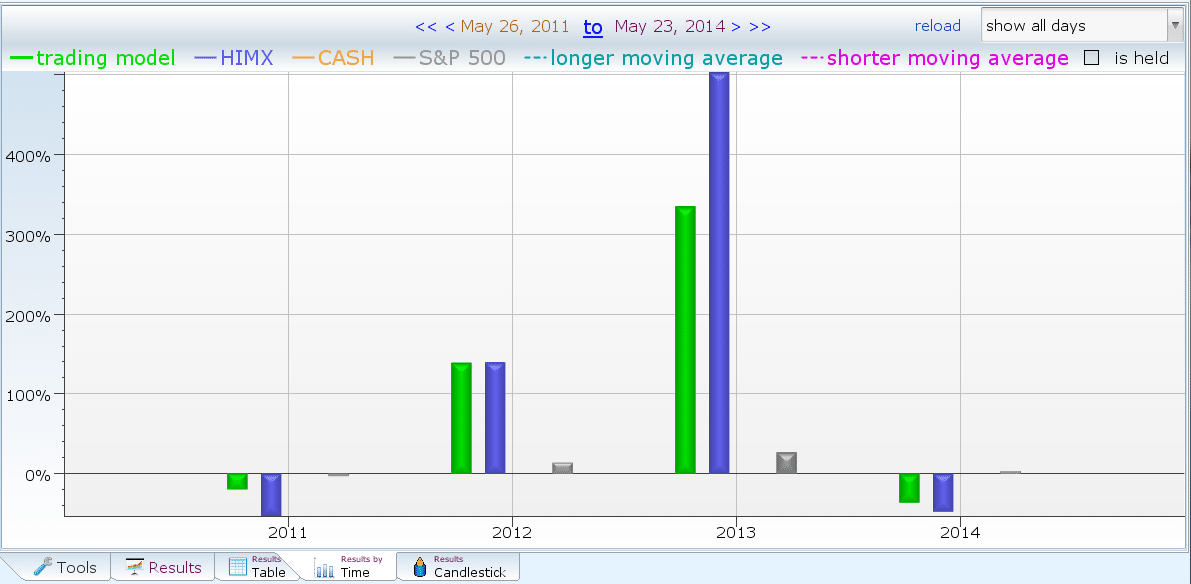Click the grid icon on Results Table tab
This screenshot has height=584, width=1191.
238,567
